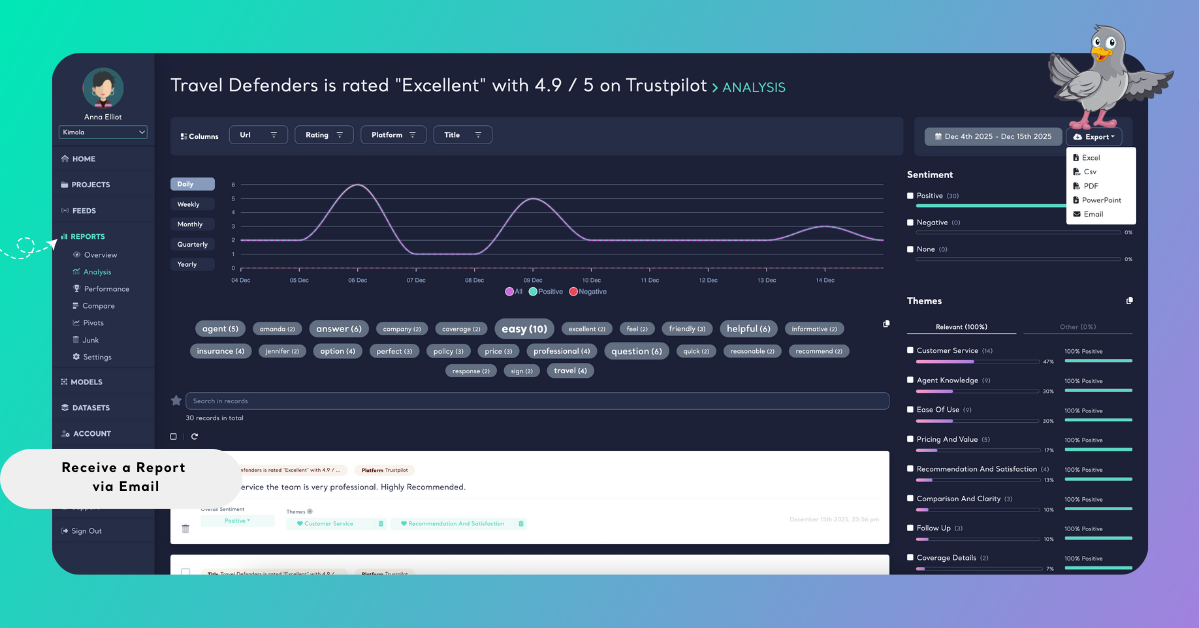
Task: Open the Pivots report page
Action: [x=87, y=323]
